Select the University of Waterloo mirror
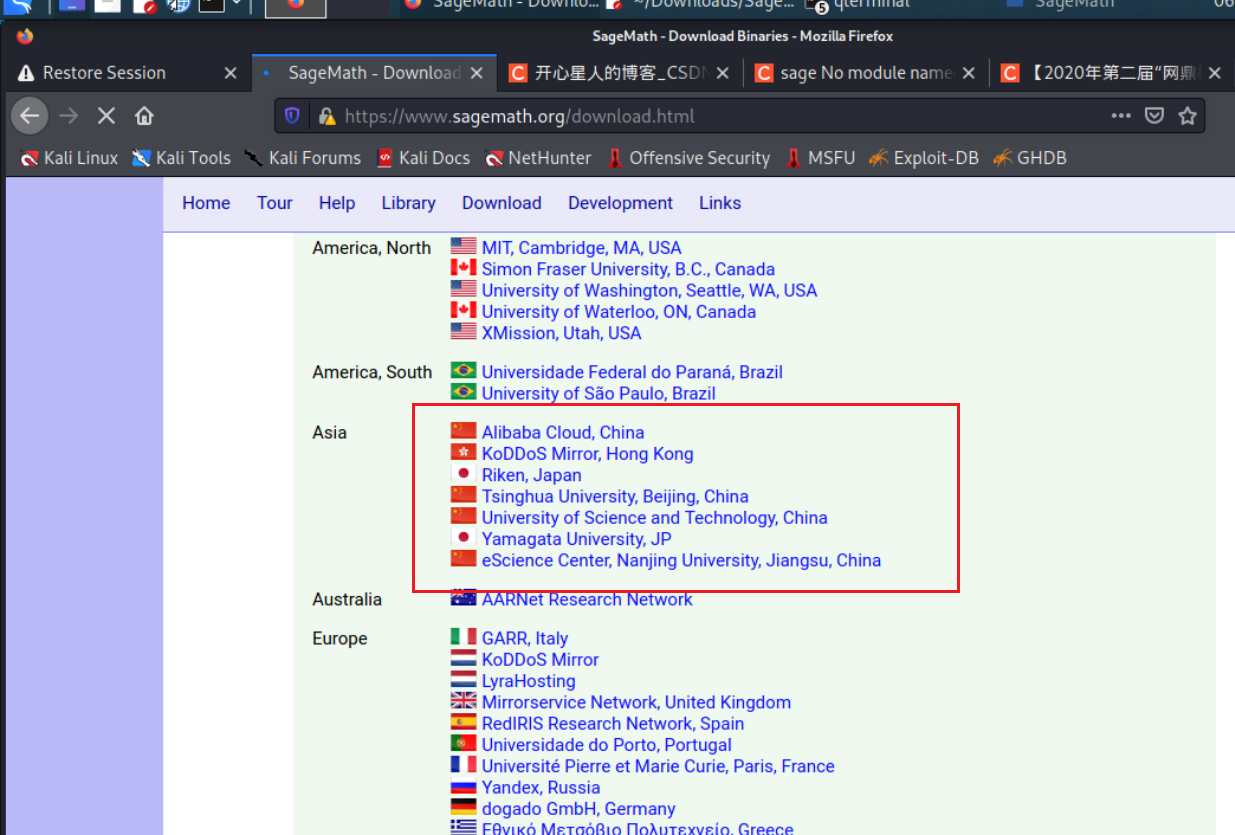This screenshot has width=1235, height=835. click(619, 312)
